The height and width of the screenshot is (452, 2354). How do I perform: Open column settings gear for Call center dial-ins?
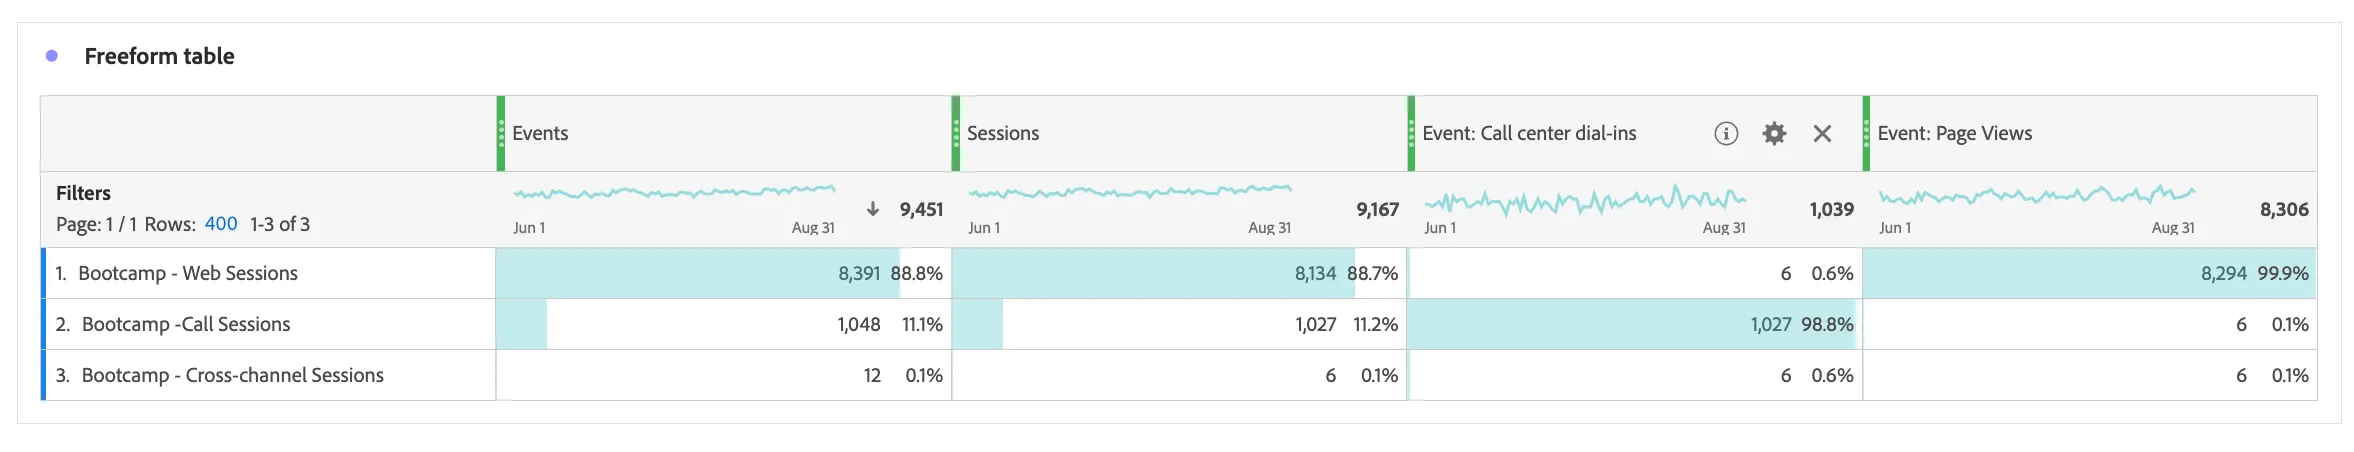coord(1774,133)
